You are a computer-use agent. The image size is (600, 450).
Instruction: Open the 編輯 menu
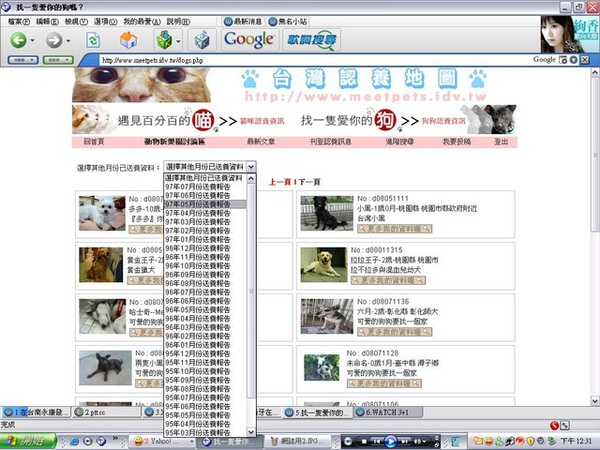[x=47, y=21]
